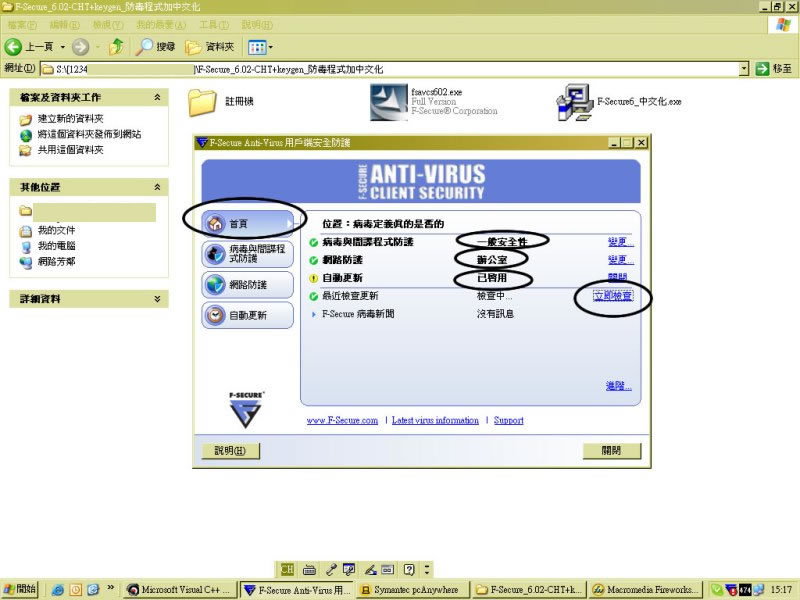Click the 說明(H) help button

pyautogui.click(x=231, y=451)
